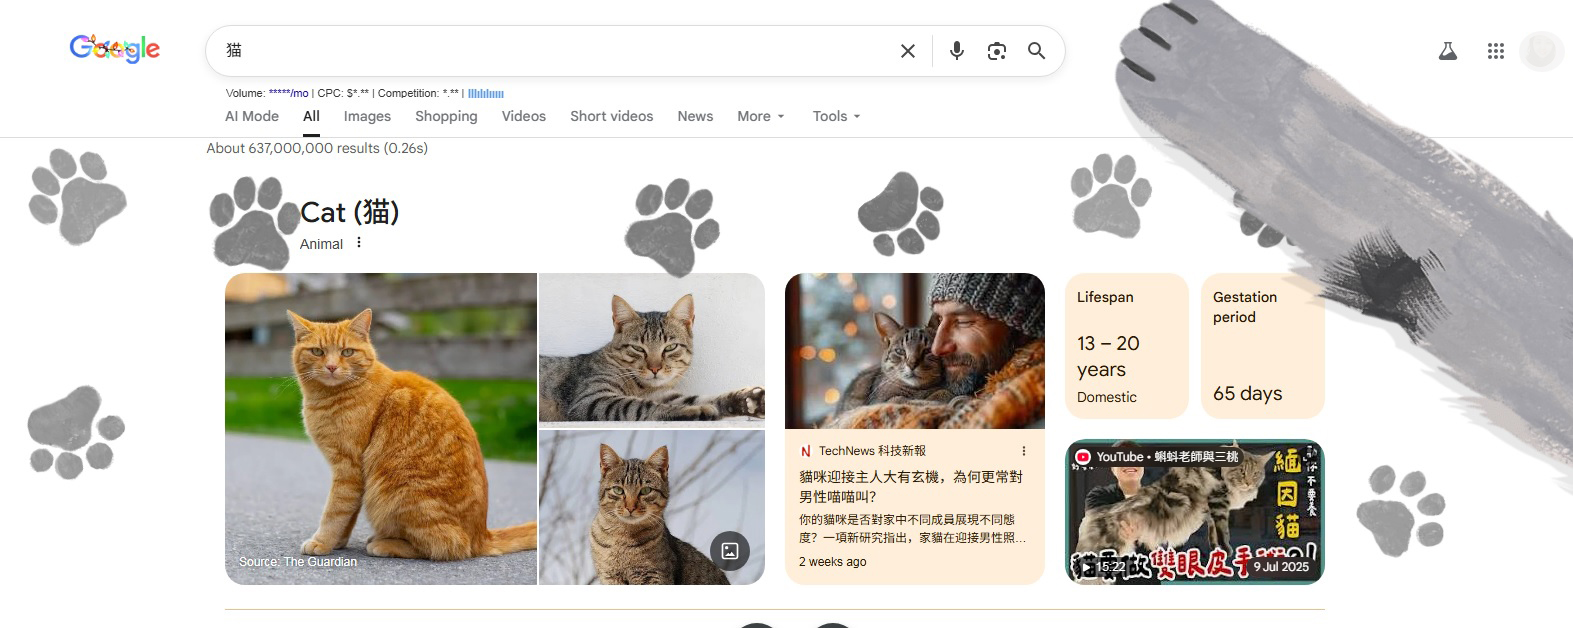This screenshot has width=1573, height=628.
Task: Open three-dot menu beside Animal label
Action: 359,243
